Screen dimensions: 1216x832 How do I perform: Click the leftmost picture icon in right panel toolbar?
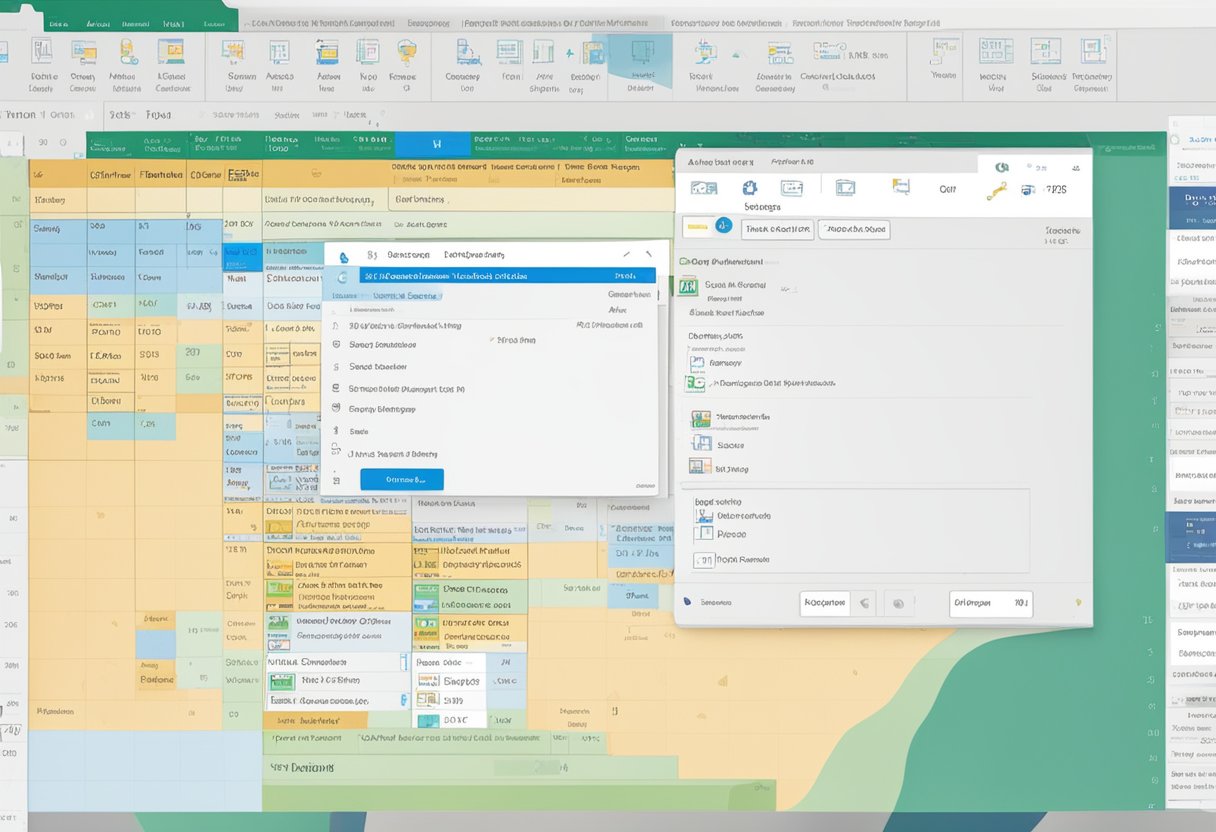point(704,188)
